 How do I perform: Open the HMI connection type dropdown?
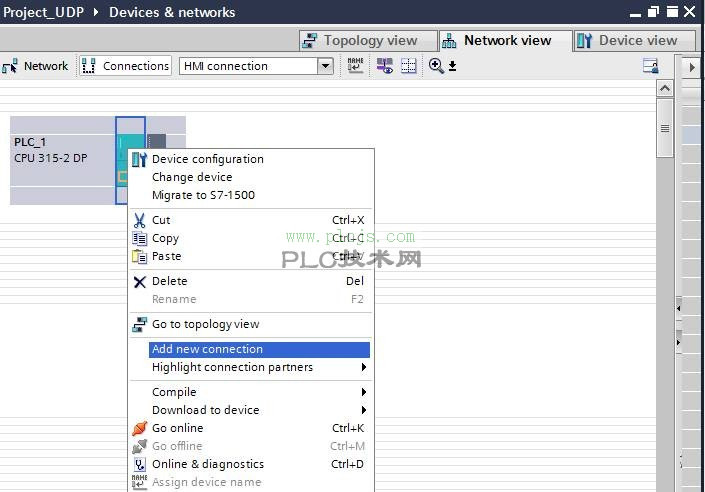tap(324, 66)
